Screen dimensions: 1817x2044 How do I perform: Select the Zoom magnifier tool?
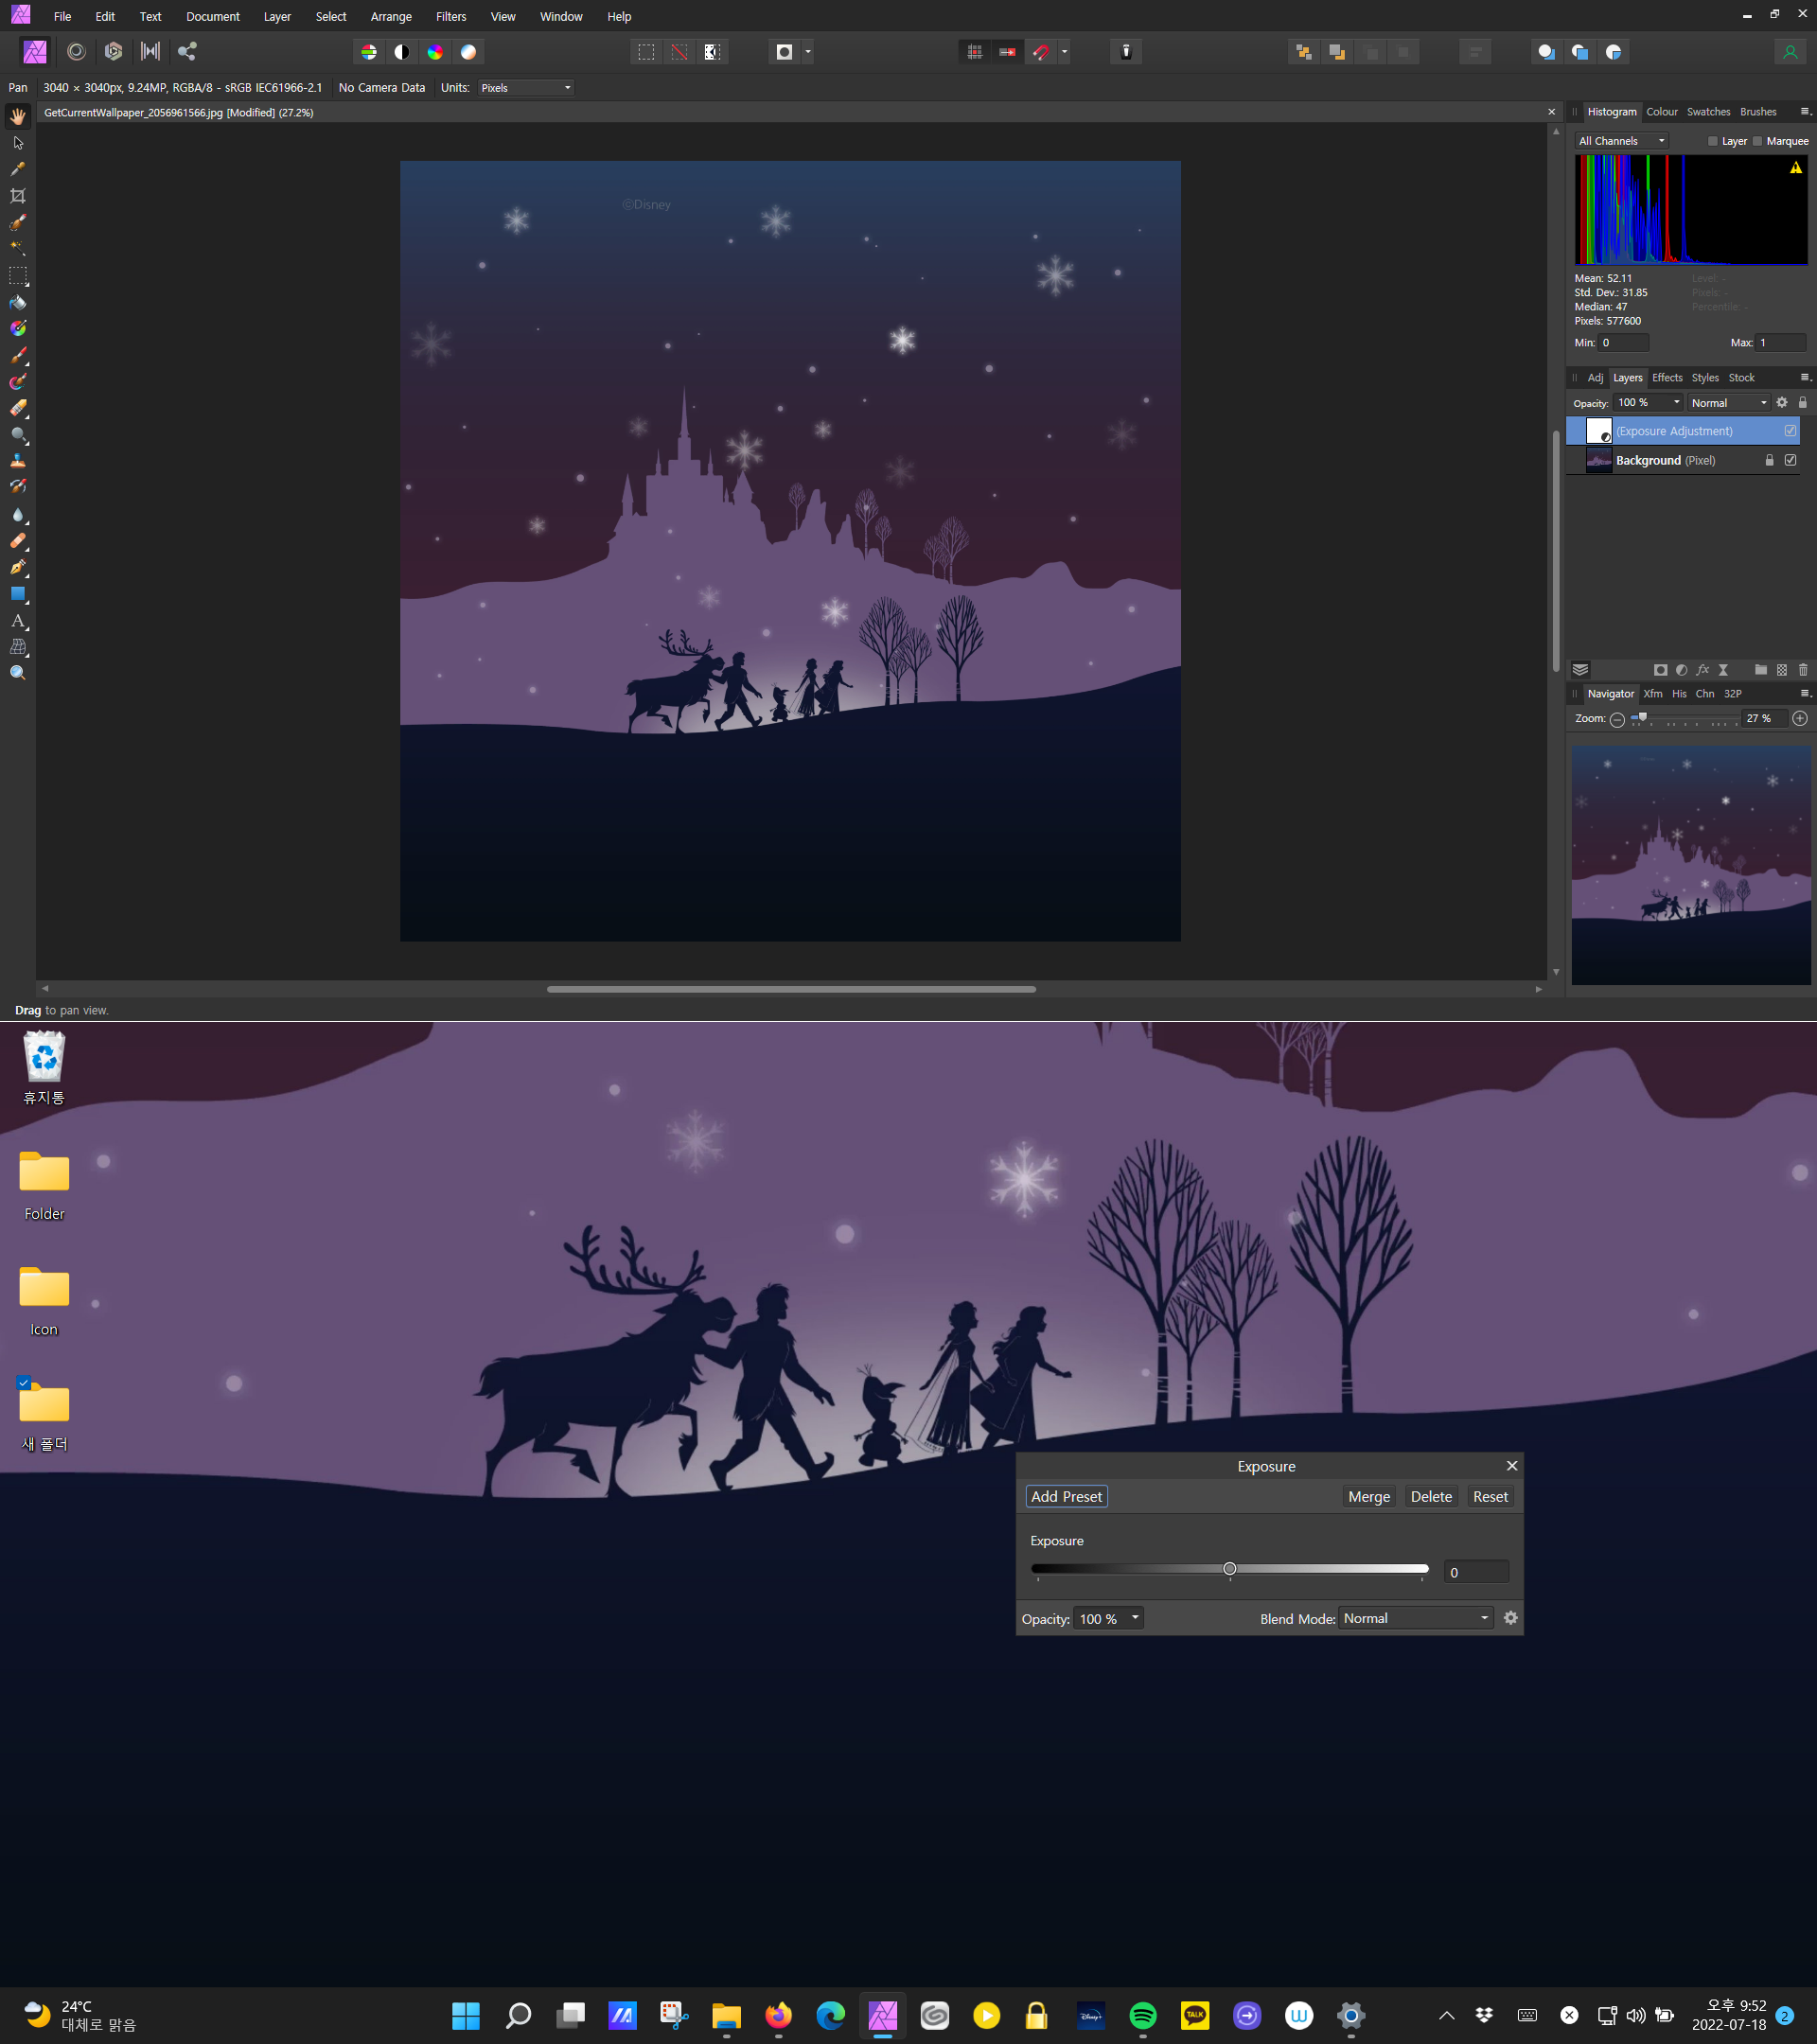pos(18,673)
